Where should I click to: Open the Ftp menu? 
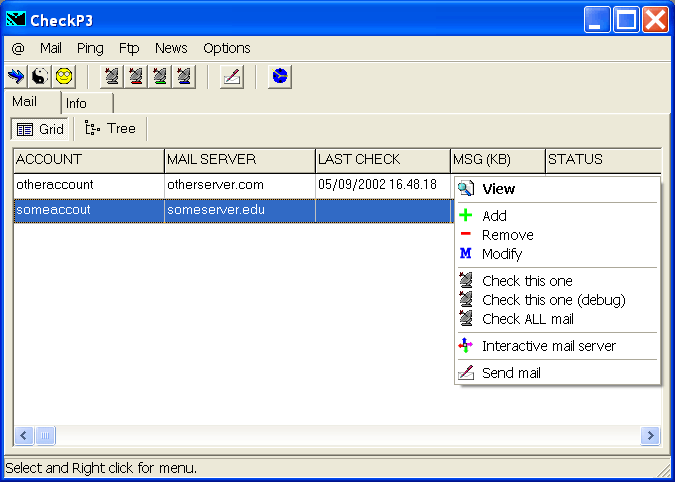[x=129, y=48]
